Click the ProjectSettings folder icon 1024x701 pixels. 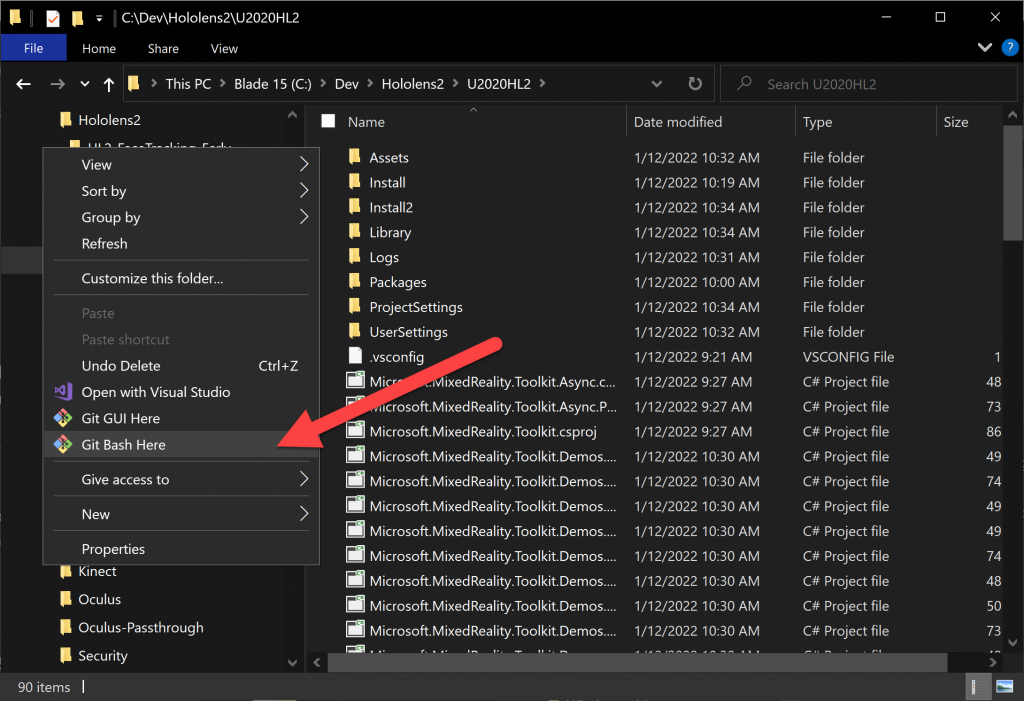(355, 306)
